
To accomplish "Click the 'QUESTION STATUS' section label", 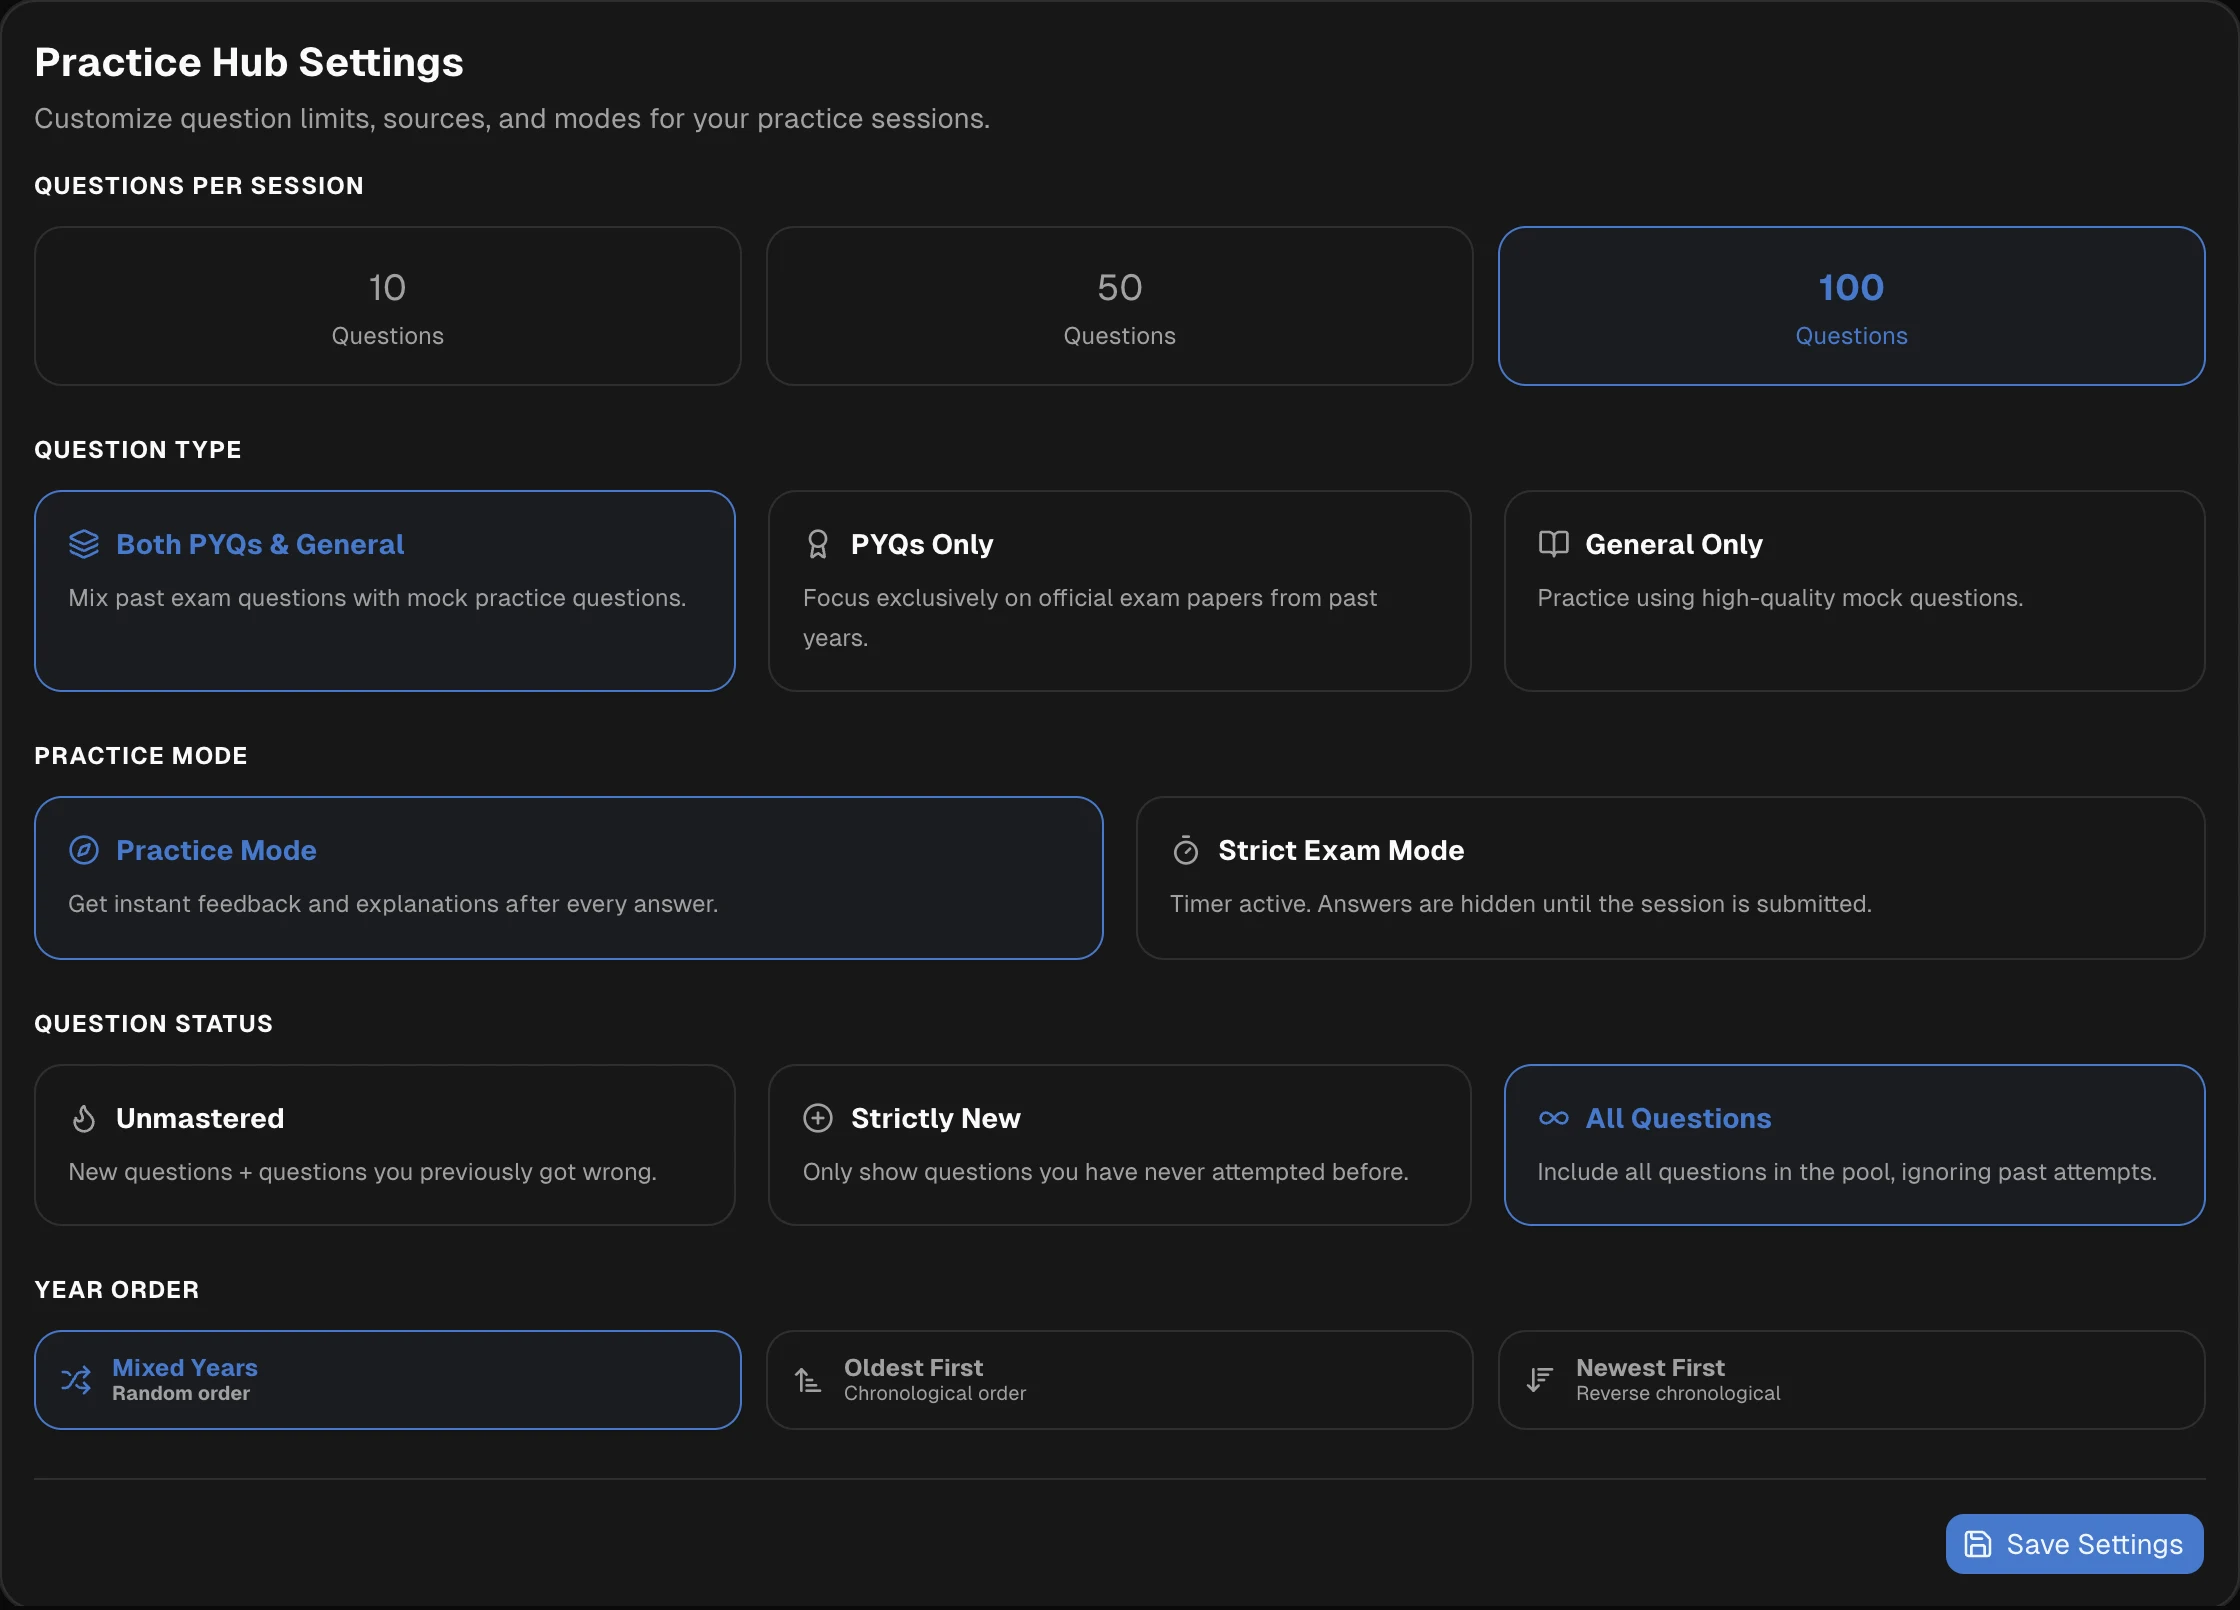I will 153,1024.
